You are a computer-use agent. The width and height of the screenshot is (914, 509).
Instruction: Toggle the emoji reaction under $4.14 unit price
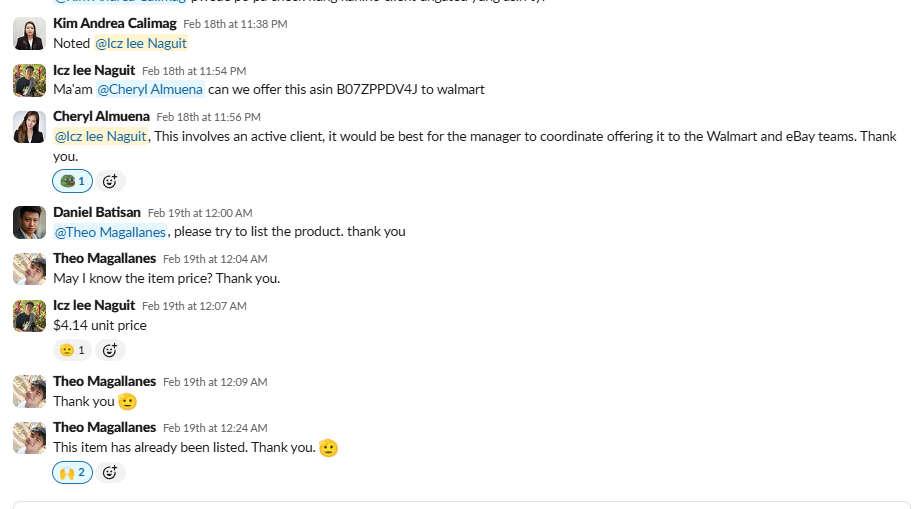(x=72, y=350)
